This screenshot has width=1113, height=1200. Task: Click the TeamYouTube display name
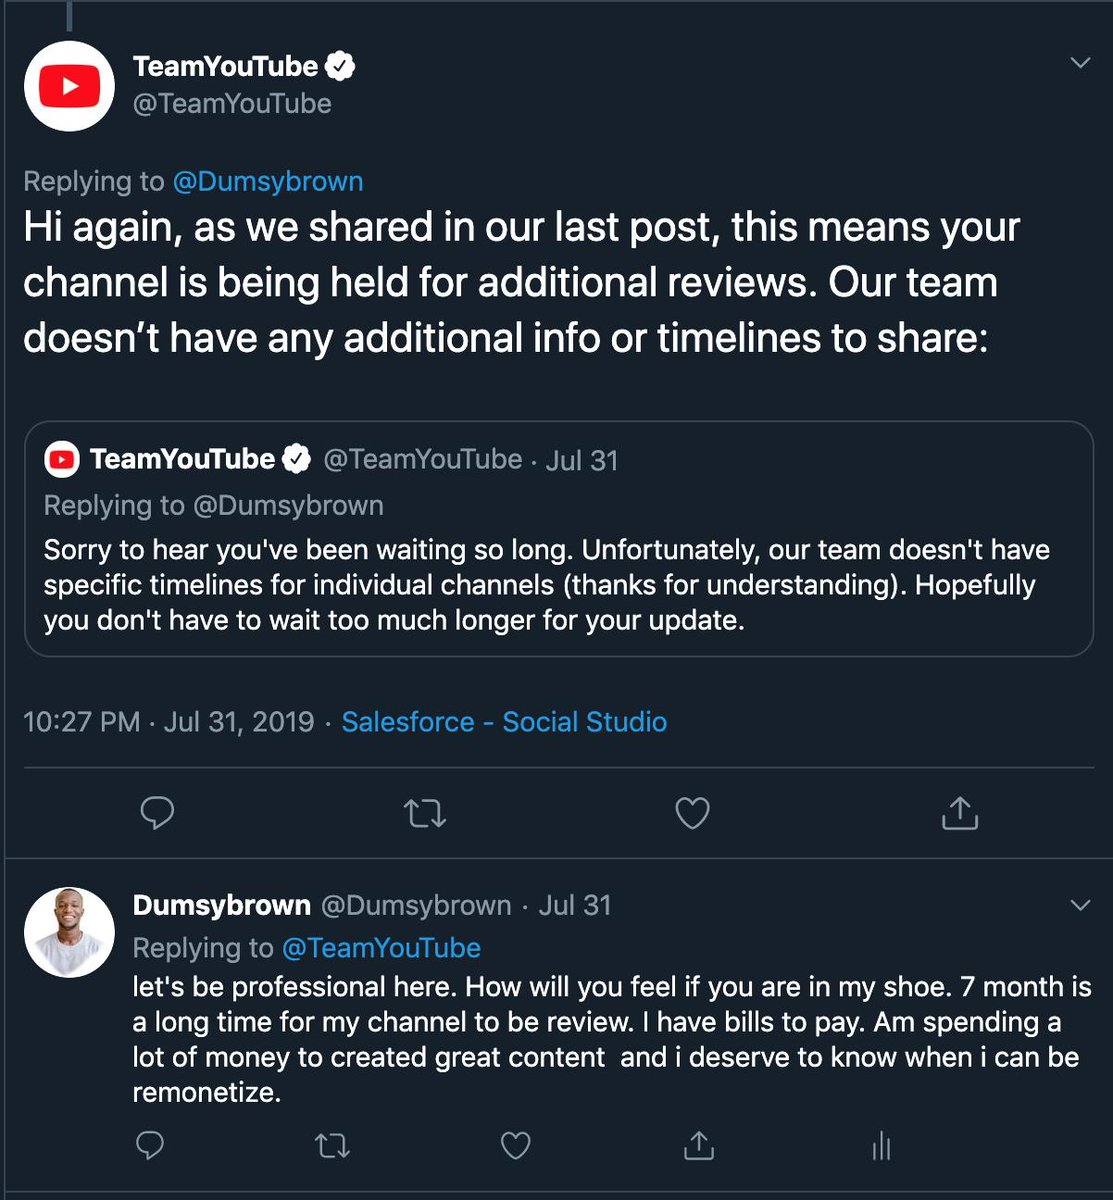pyautogui.click(x=225, y=66)
